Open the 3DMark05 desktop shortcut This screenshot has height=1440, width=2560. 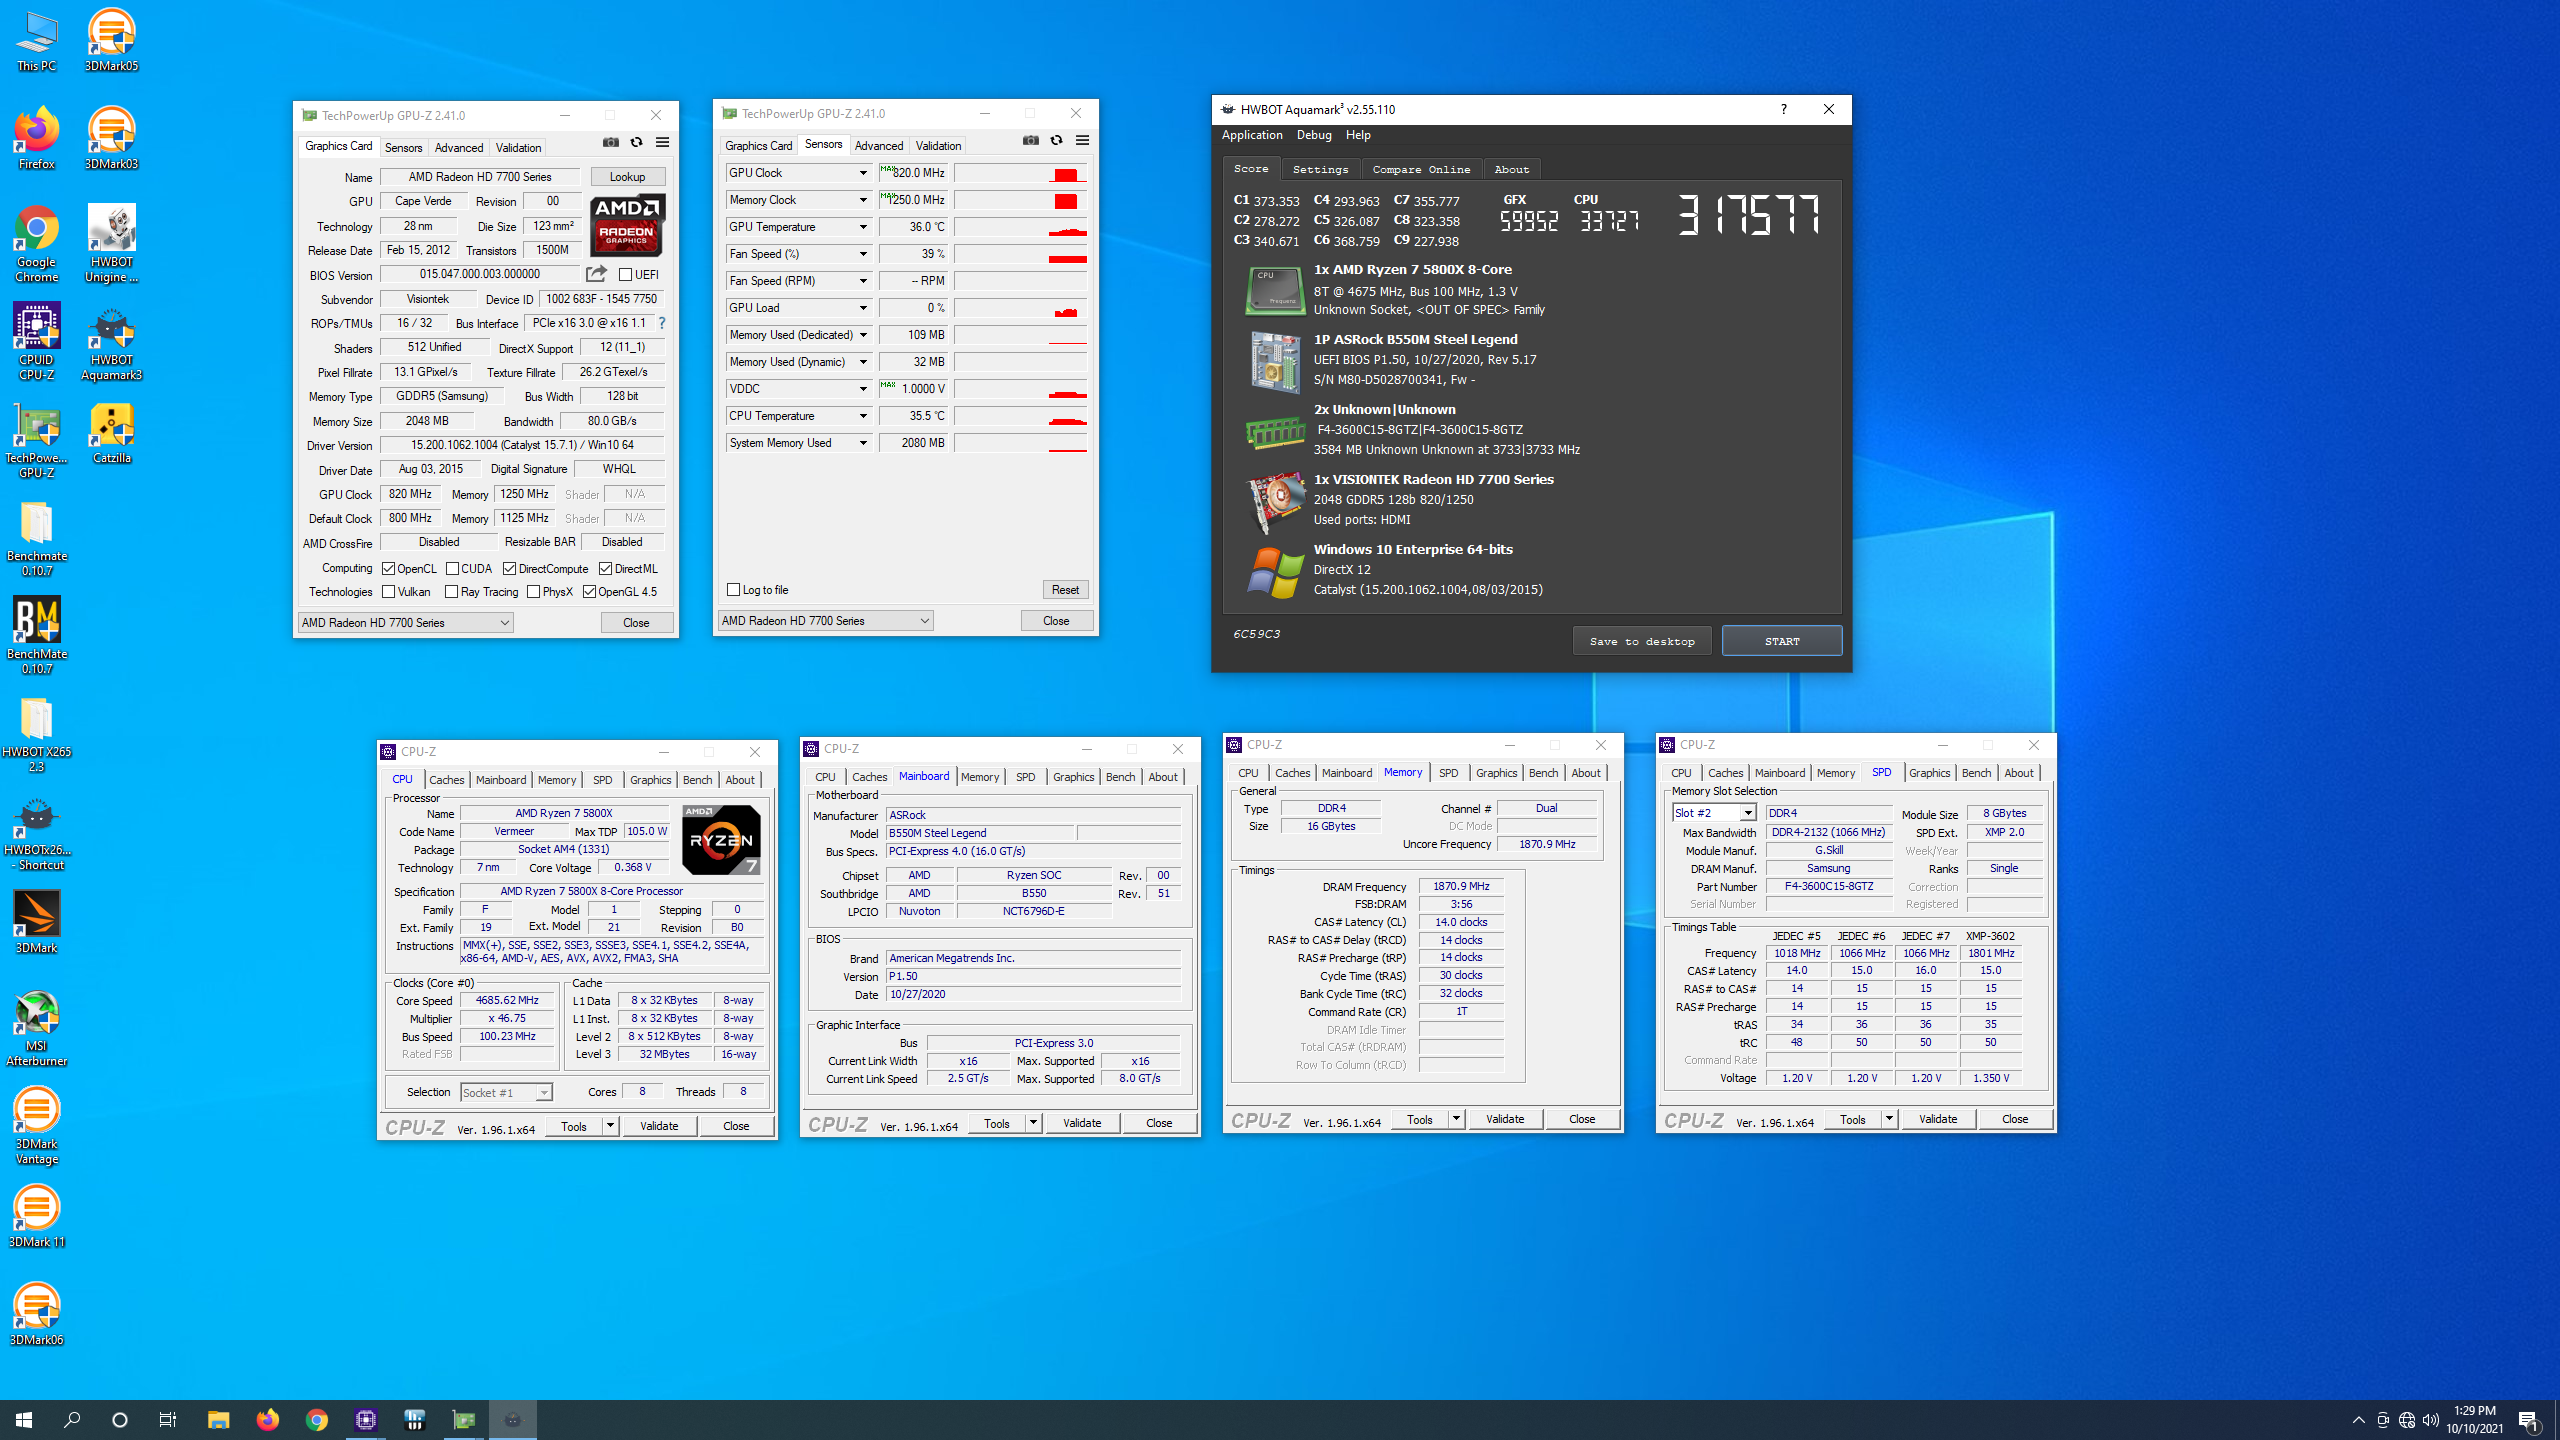click(x=111, y=40)
